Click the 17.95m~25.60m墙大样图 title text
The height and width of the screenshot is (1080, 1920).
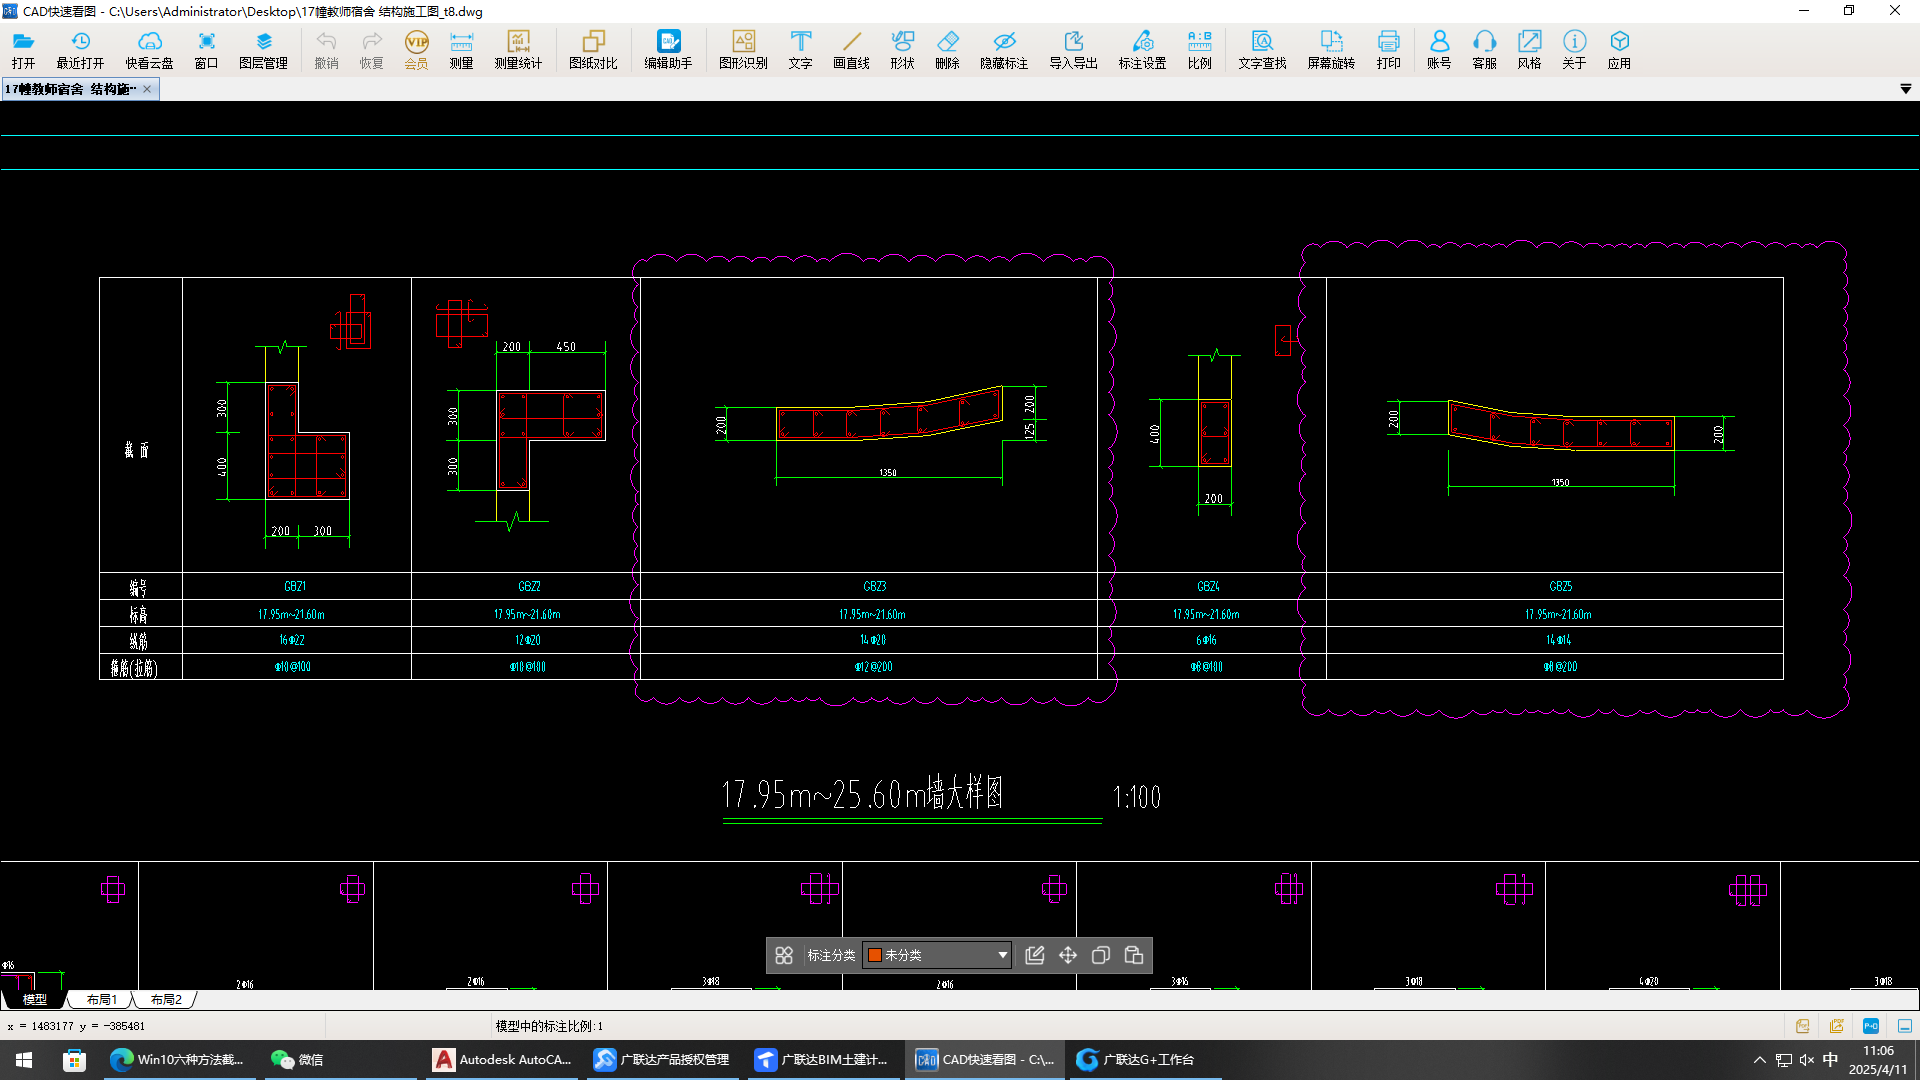[x=862, y=794]
